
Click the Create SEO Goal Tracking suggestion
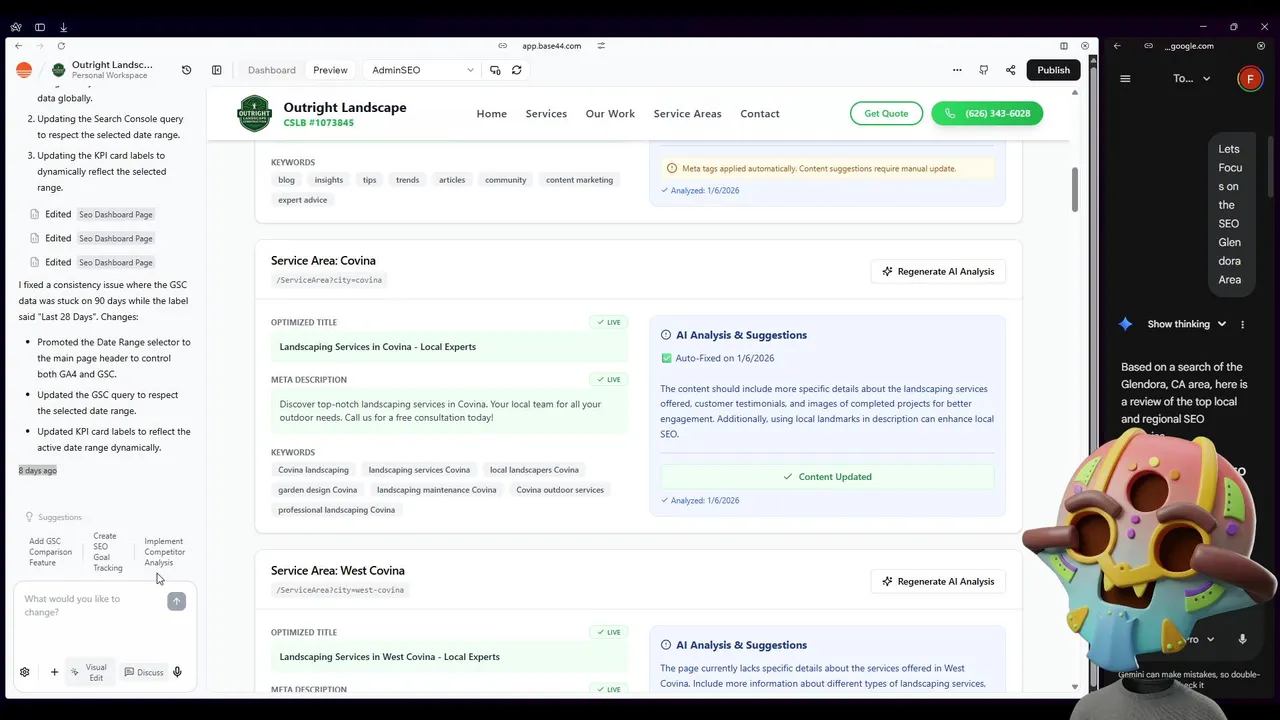(108, 552)
